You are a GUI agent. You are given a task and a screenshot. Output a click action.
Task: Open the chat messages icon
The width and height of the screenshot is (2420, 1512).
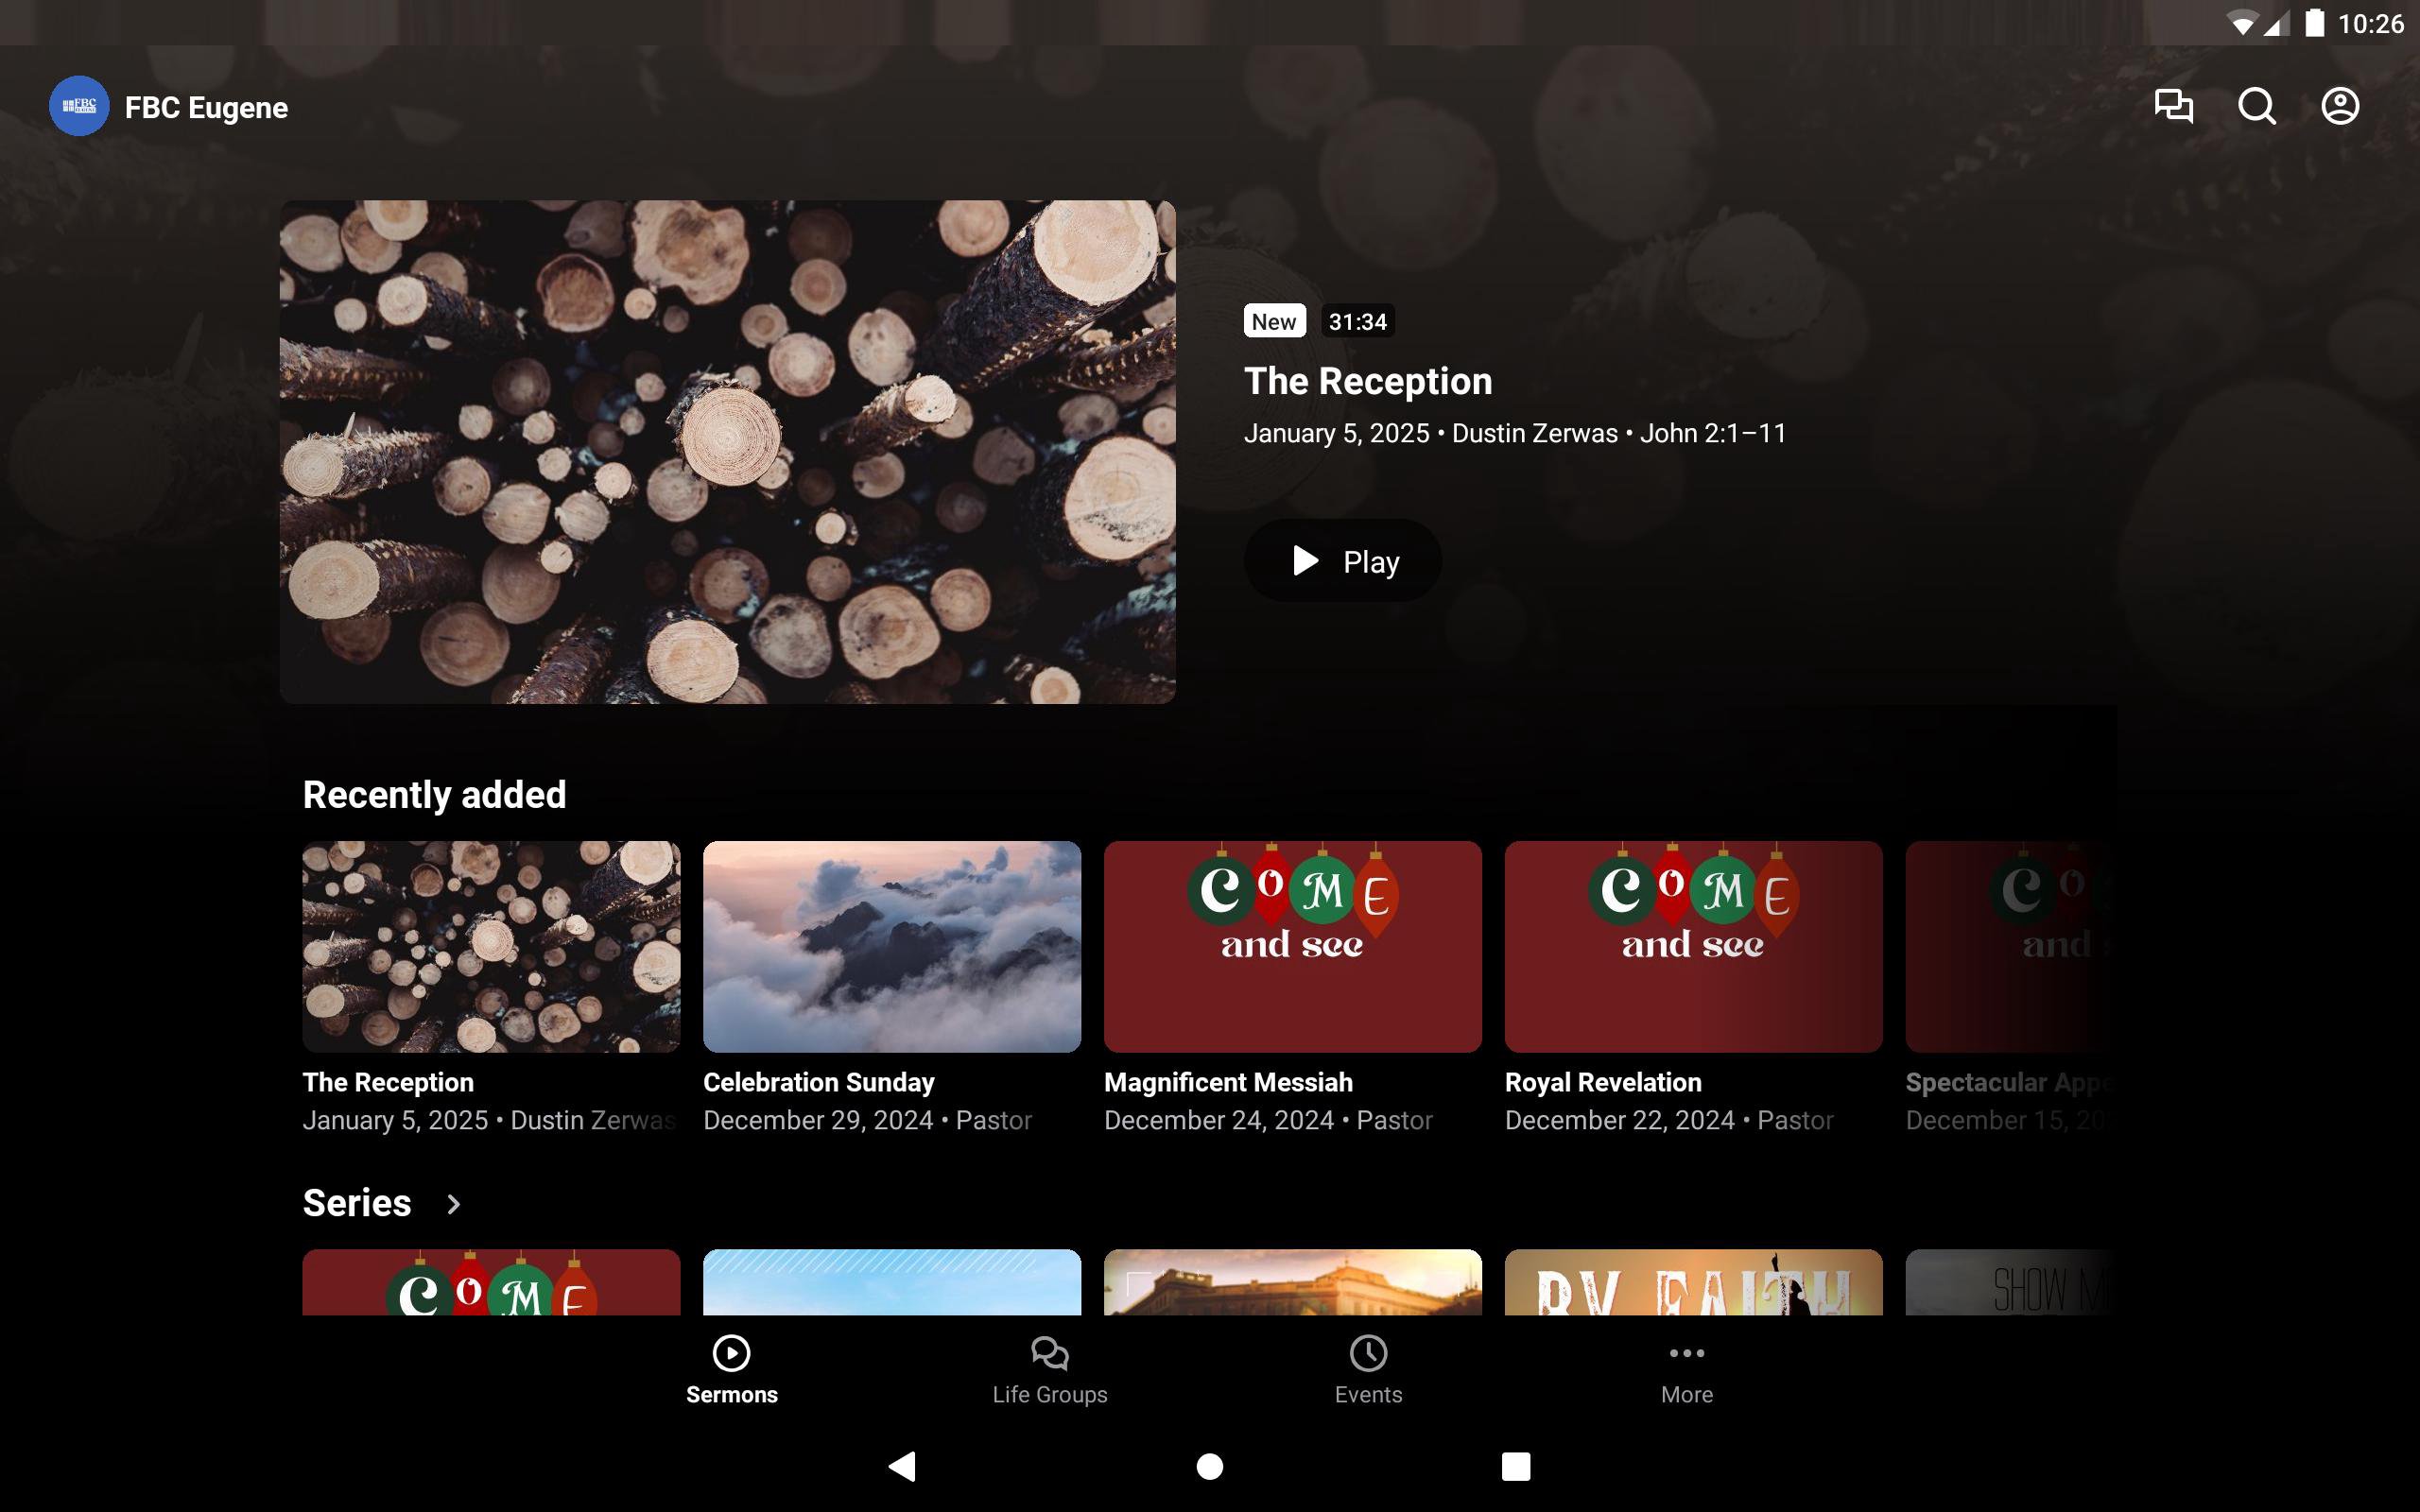tap(2173, 106)
